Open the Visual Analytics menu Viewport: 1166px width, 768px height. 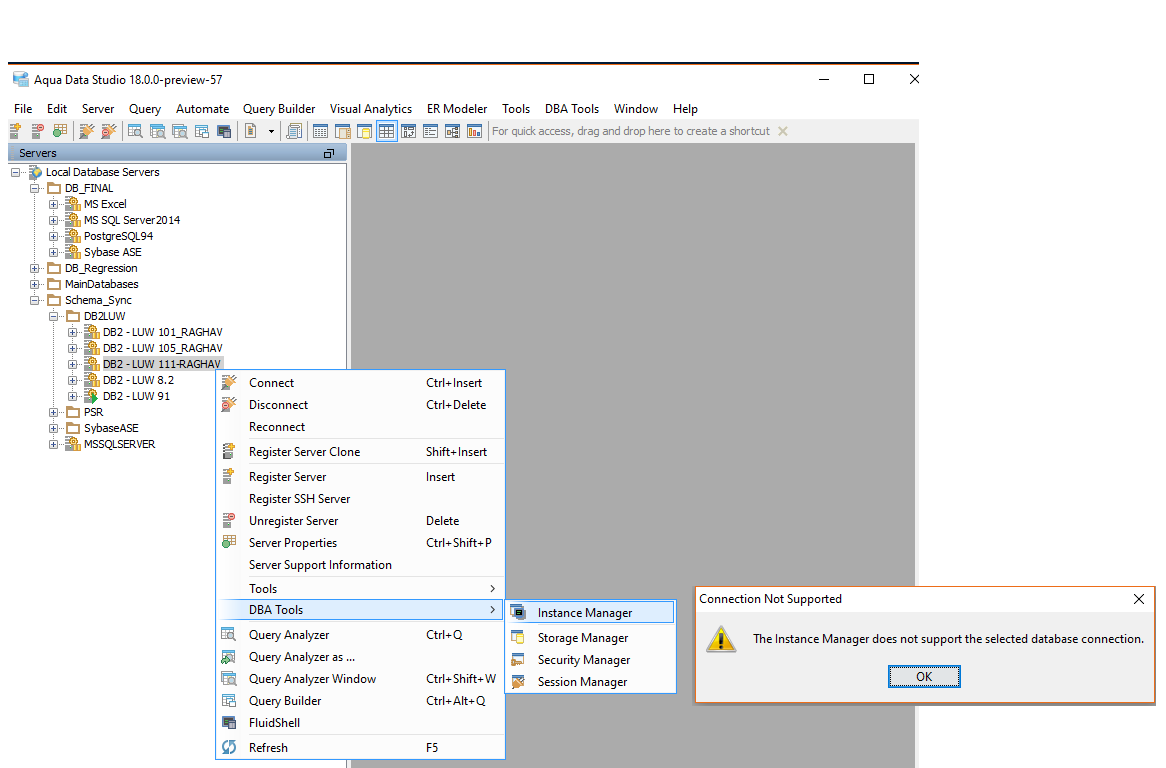click(370, 109)
